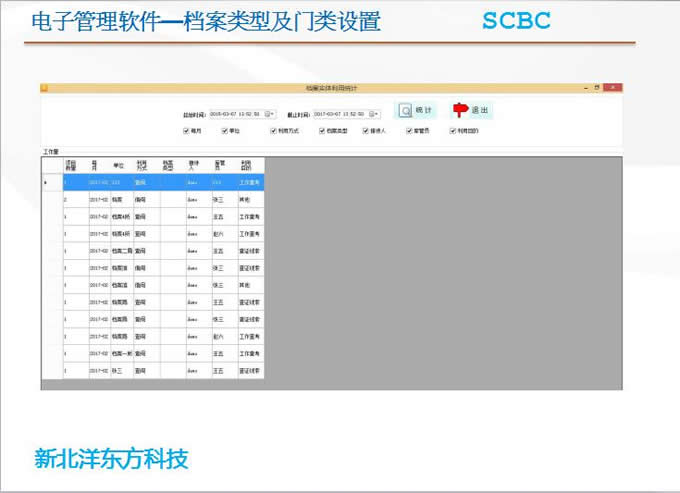Expand the 起始时间 date dropdown
680x493 pixels.
click(x=274, y=114)
